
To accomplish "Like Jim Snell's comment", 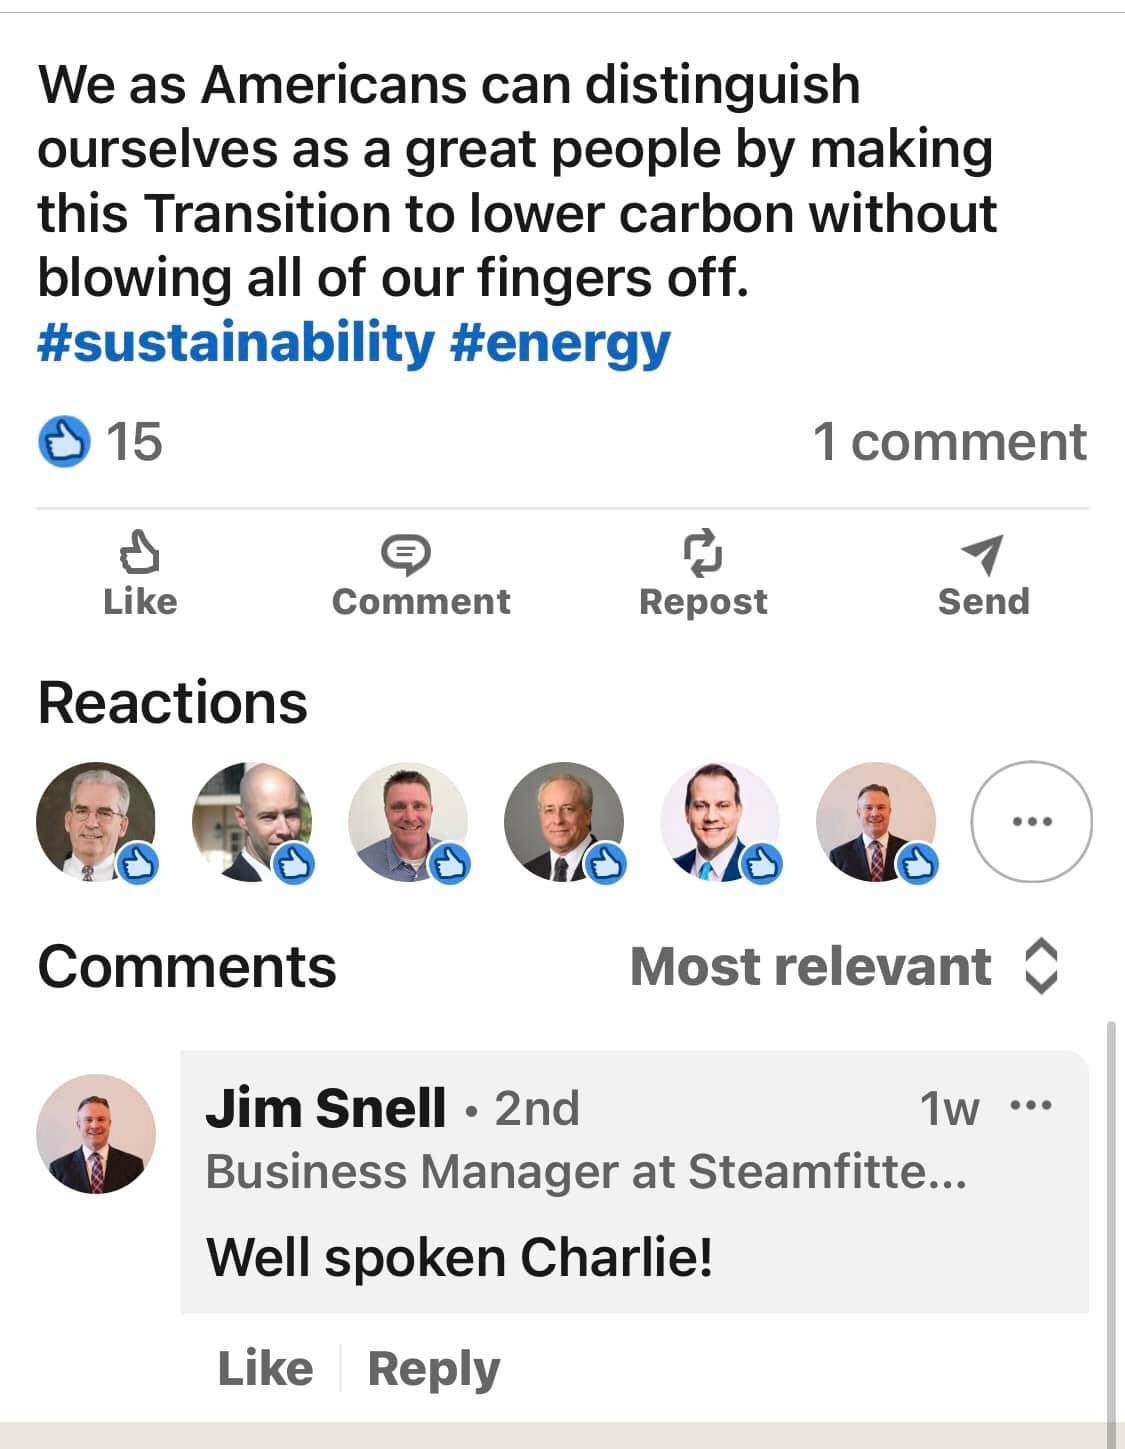I will 265,1368.
